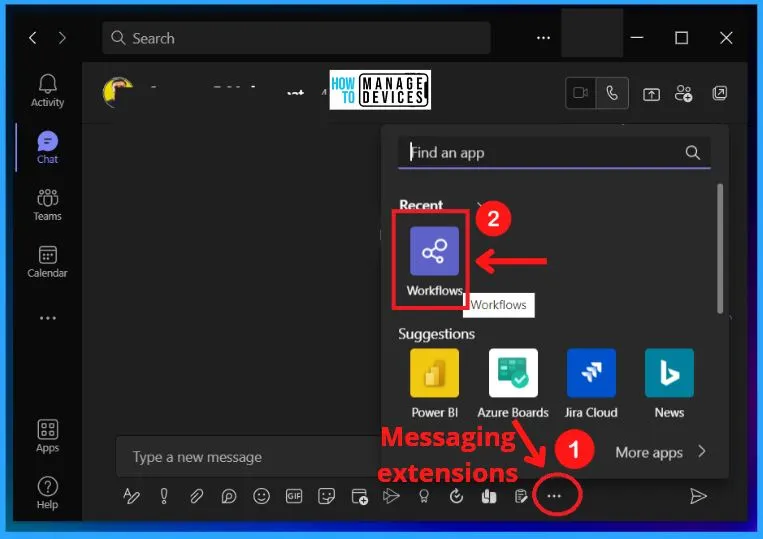
Task: Go back using navigation arrow
Action: tap(33, 38)
